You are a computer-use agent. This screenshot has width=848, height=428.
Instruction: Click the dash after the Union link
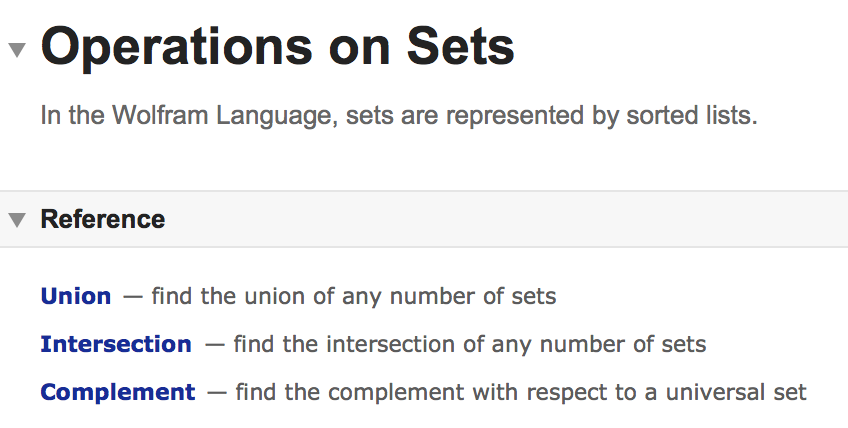pyautogui.click(x=132, y=297)
